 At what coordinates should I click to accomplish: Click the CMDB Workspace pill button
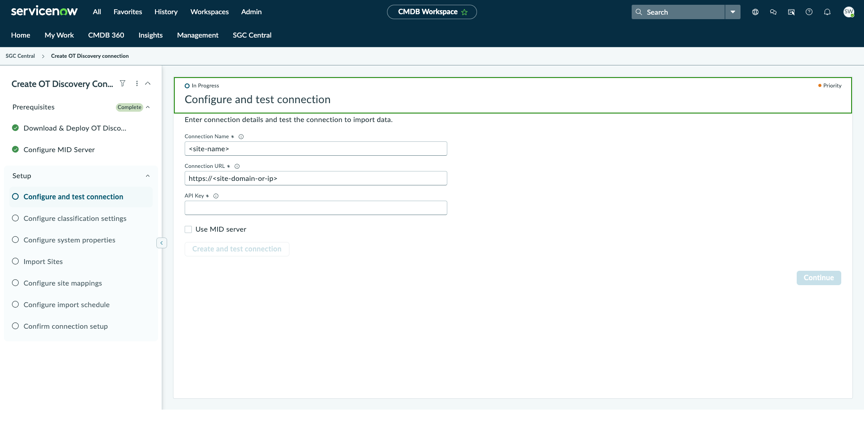[432, 12]
